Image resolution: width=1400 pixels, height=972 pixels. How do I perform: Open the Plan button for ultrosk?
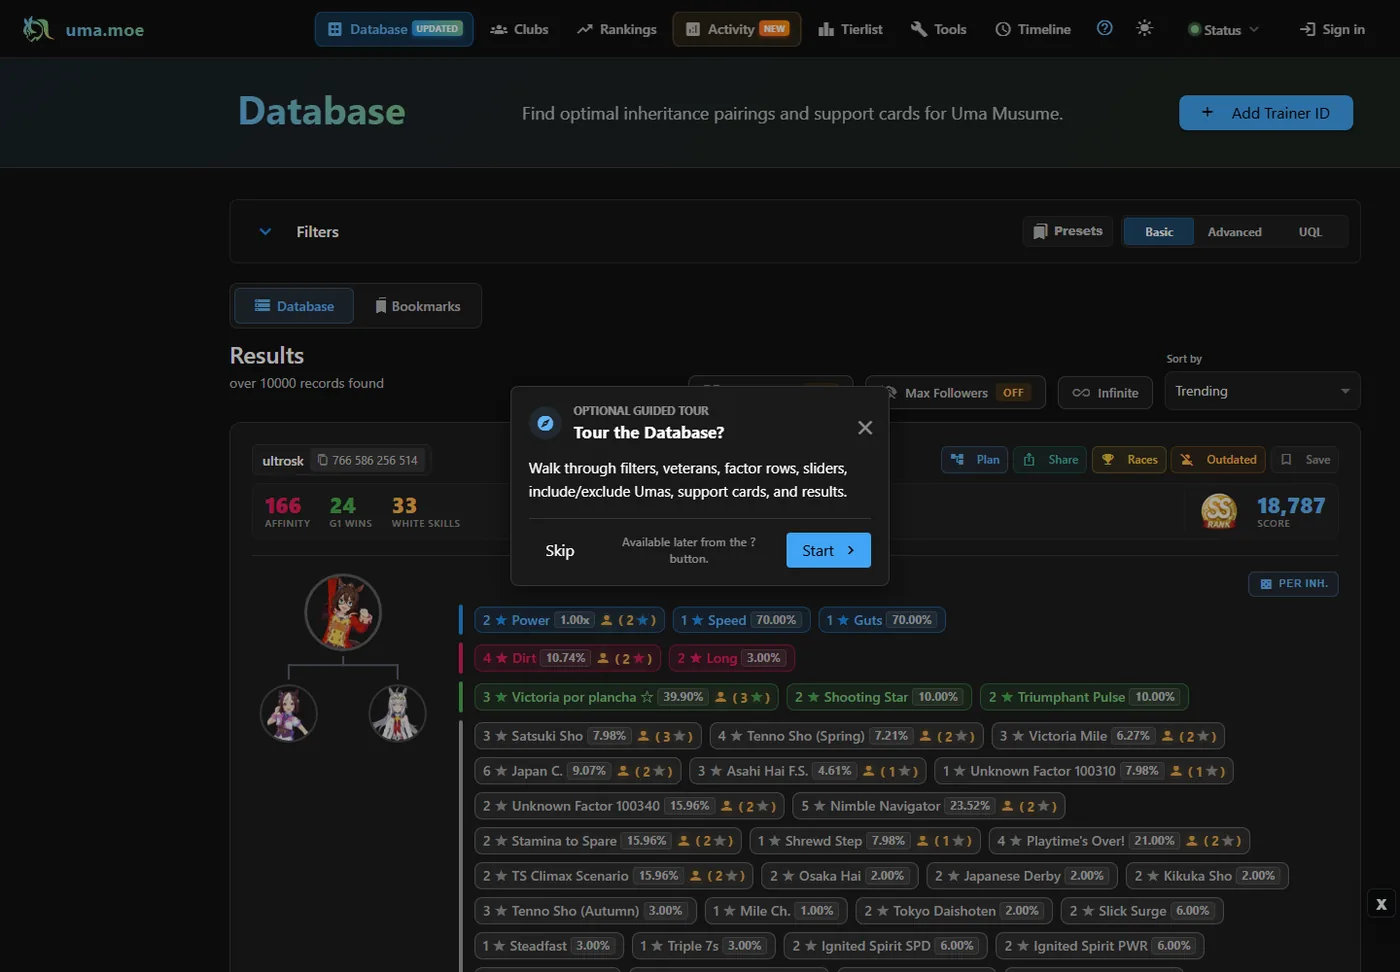[975, 460]
